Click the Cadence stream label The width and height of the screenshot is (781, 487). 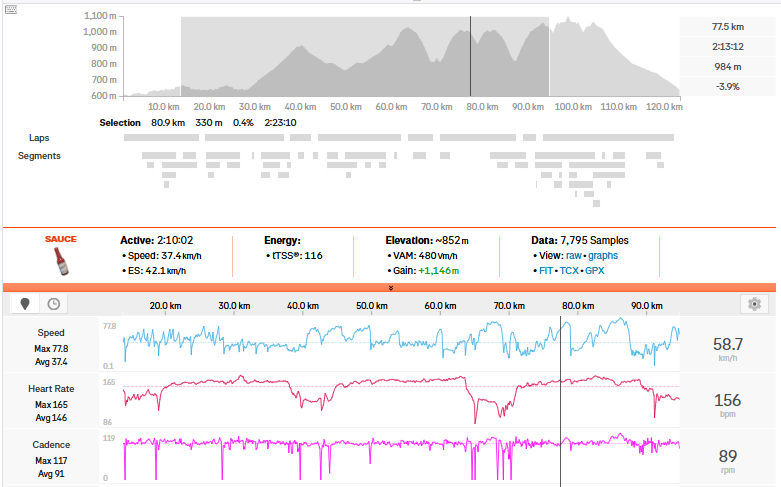click(51, 445)
